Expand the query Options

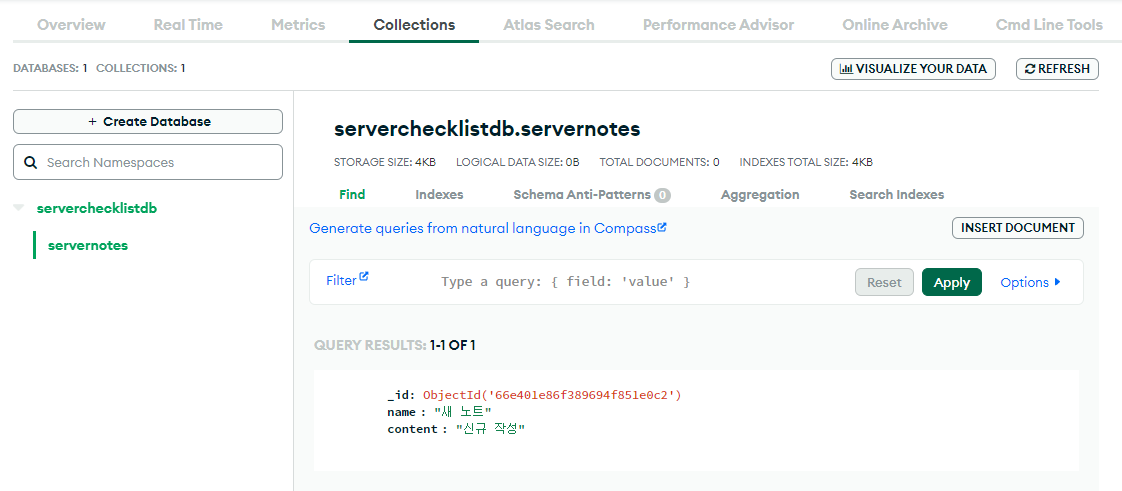click(1030, 282)
